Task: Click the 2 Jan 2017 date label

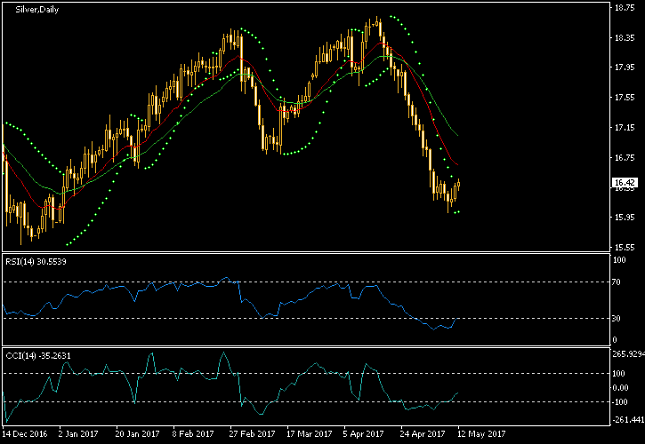Action: (78, 434)
